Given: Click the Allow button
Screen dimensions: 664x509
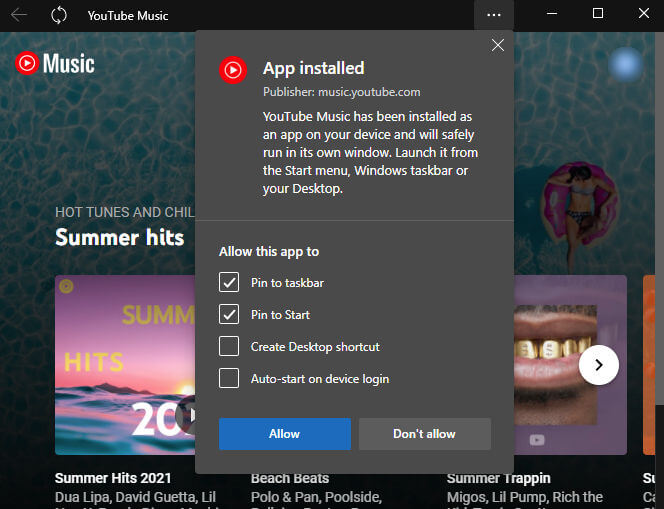Looking at the screenshot, I should (285, 434).
